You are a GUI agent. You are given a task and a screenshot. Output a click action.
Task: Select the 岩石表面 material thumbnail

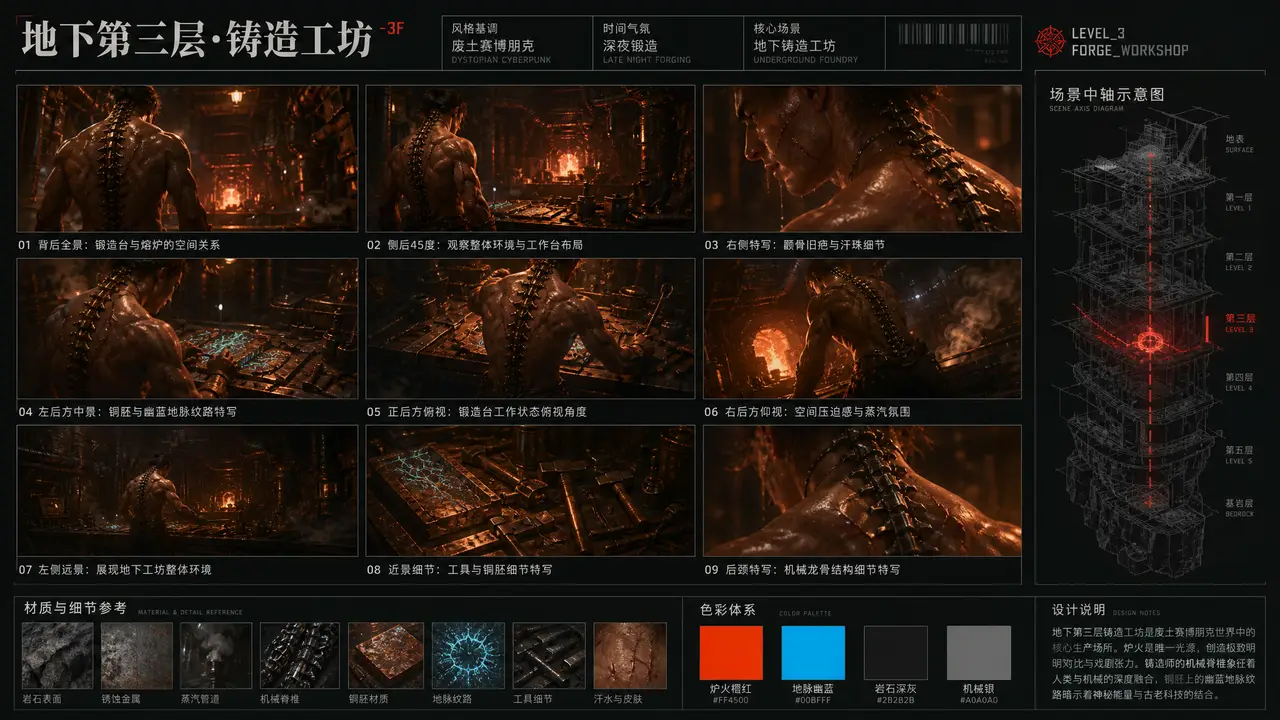[57, 655]
